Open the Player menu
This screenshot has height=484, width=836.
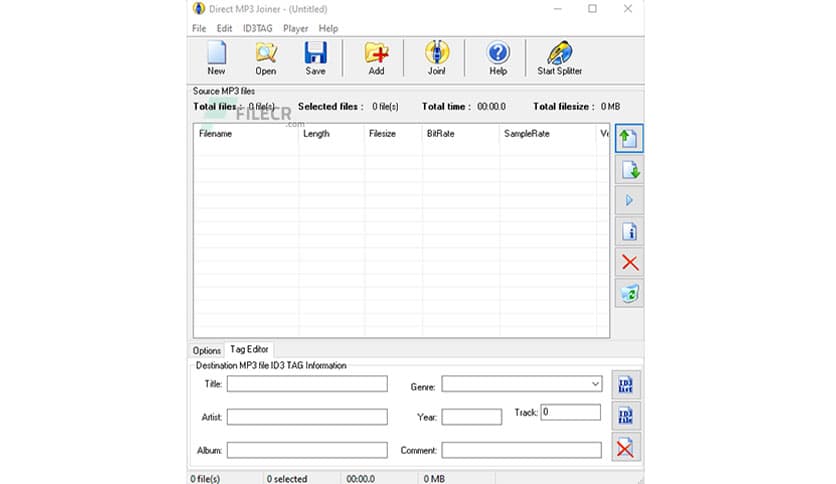coord(295,28)
